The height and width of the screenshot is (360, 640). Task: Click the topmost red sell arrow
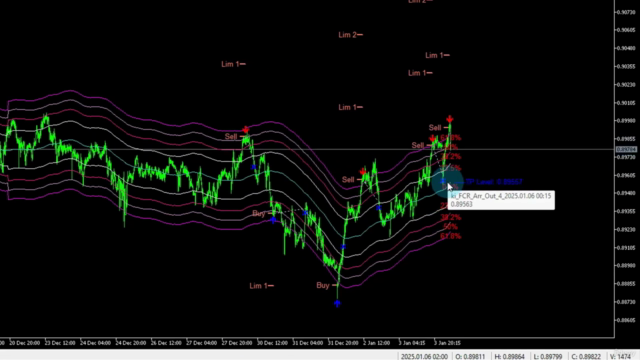[x=449, y=119]
